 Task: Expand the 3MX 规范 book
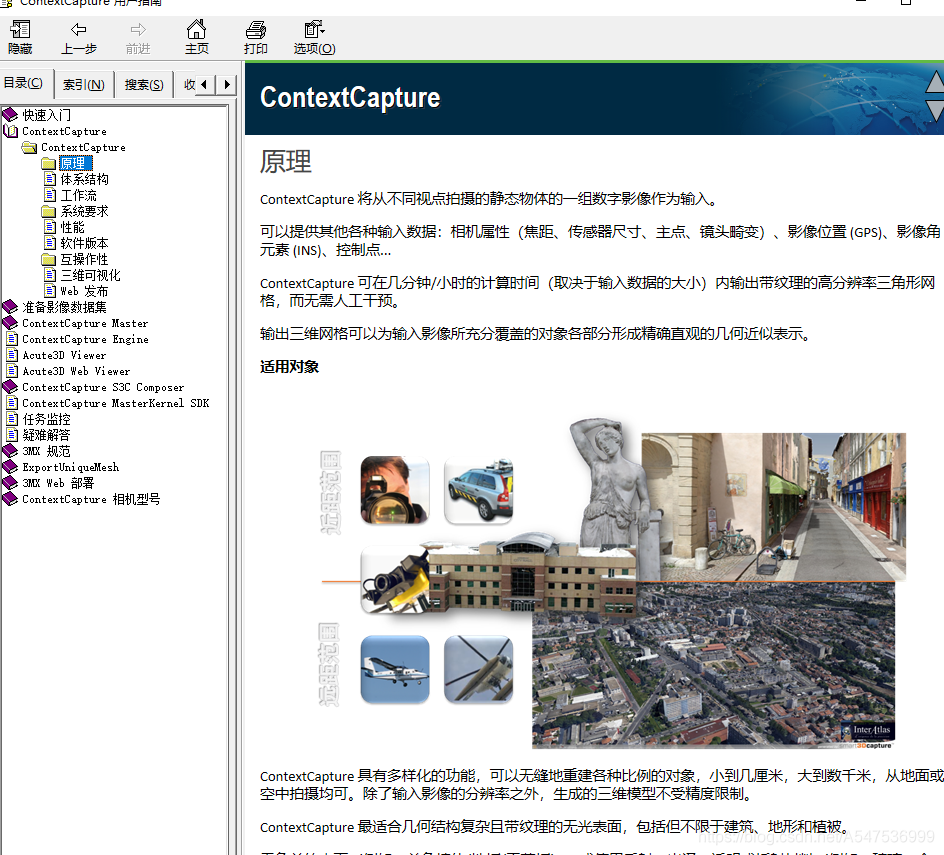click(10, 451)
